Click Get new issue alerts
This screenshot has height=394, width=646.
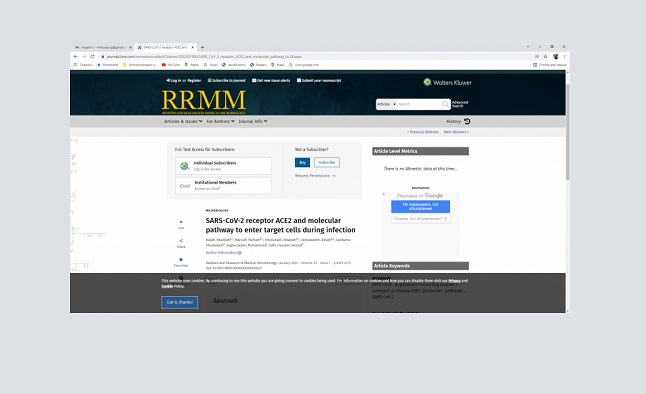click(271, 80)
